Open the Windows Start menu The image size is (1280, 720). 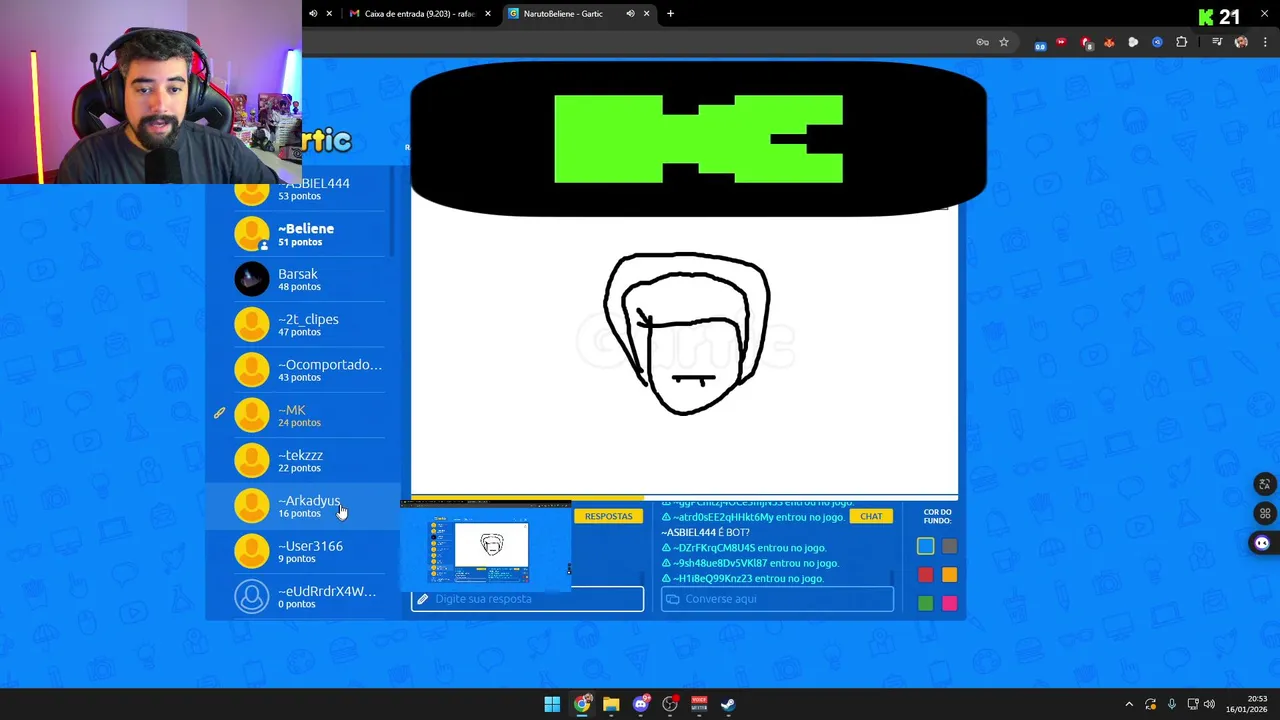[552, 704]
